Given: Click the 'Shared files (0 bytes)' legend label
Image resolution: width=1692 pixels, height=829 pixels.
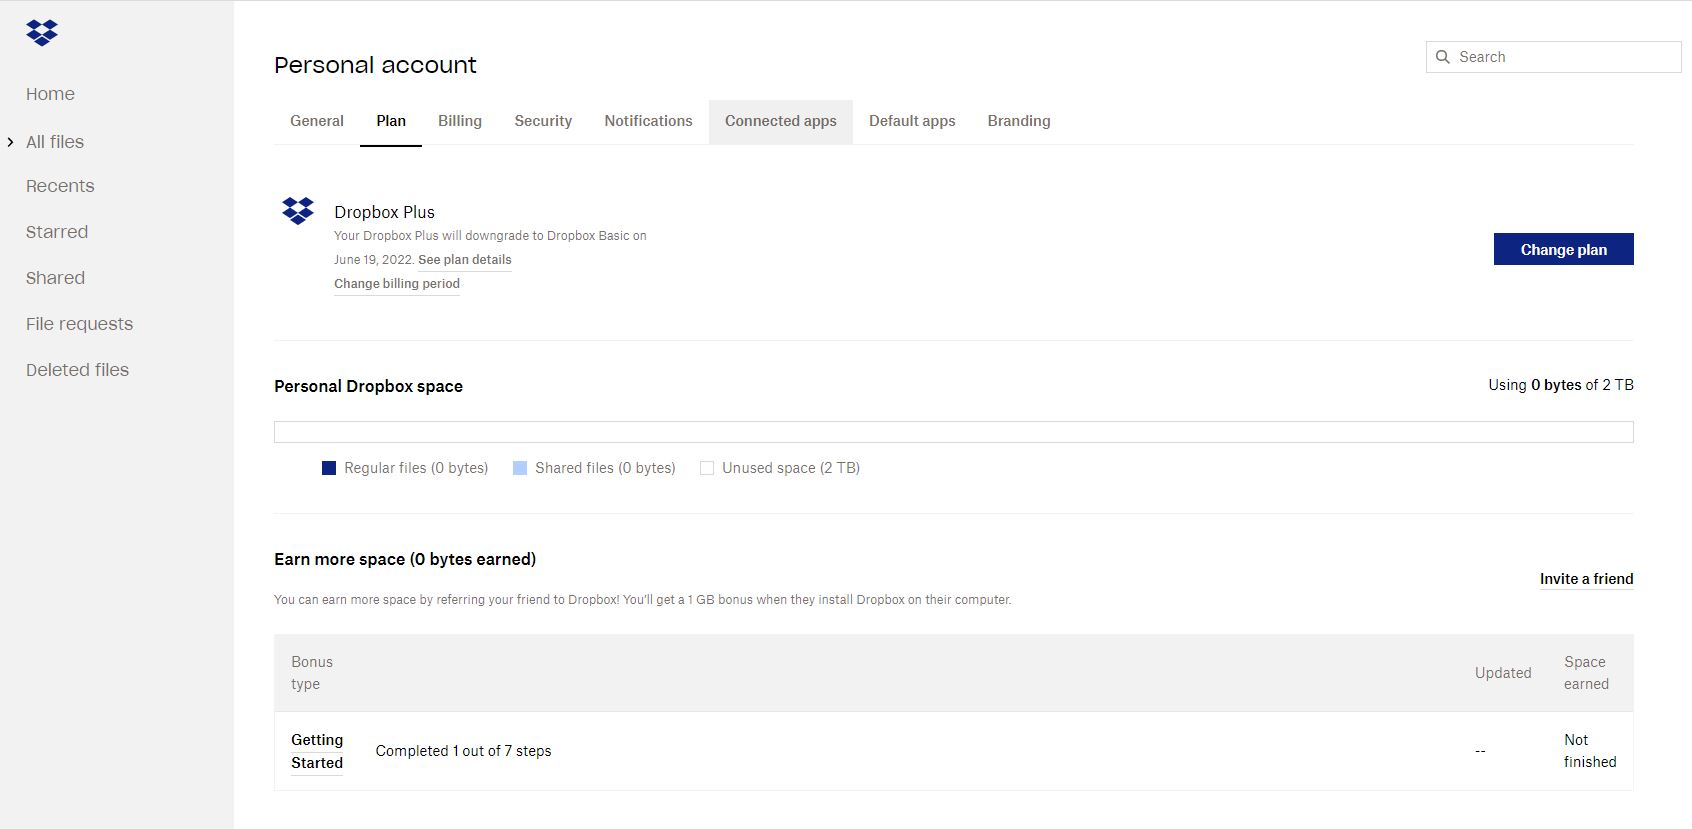Looking at the screenshot, I should (605, 468).
